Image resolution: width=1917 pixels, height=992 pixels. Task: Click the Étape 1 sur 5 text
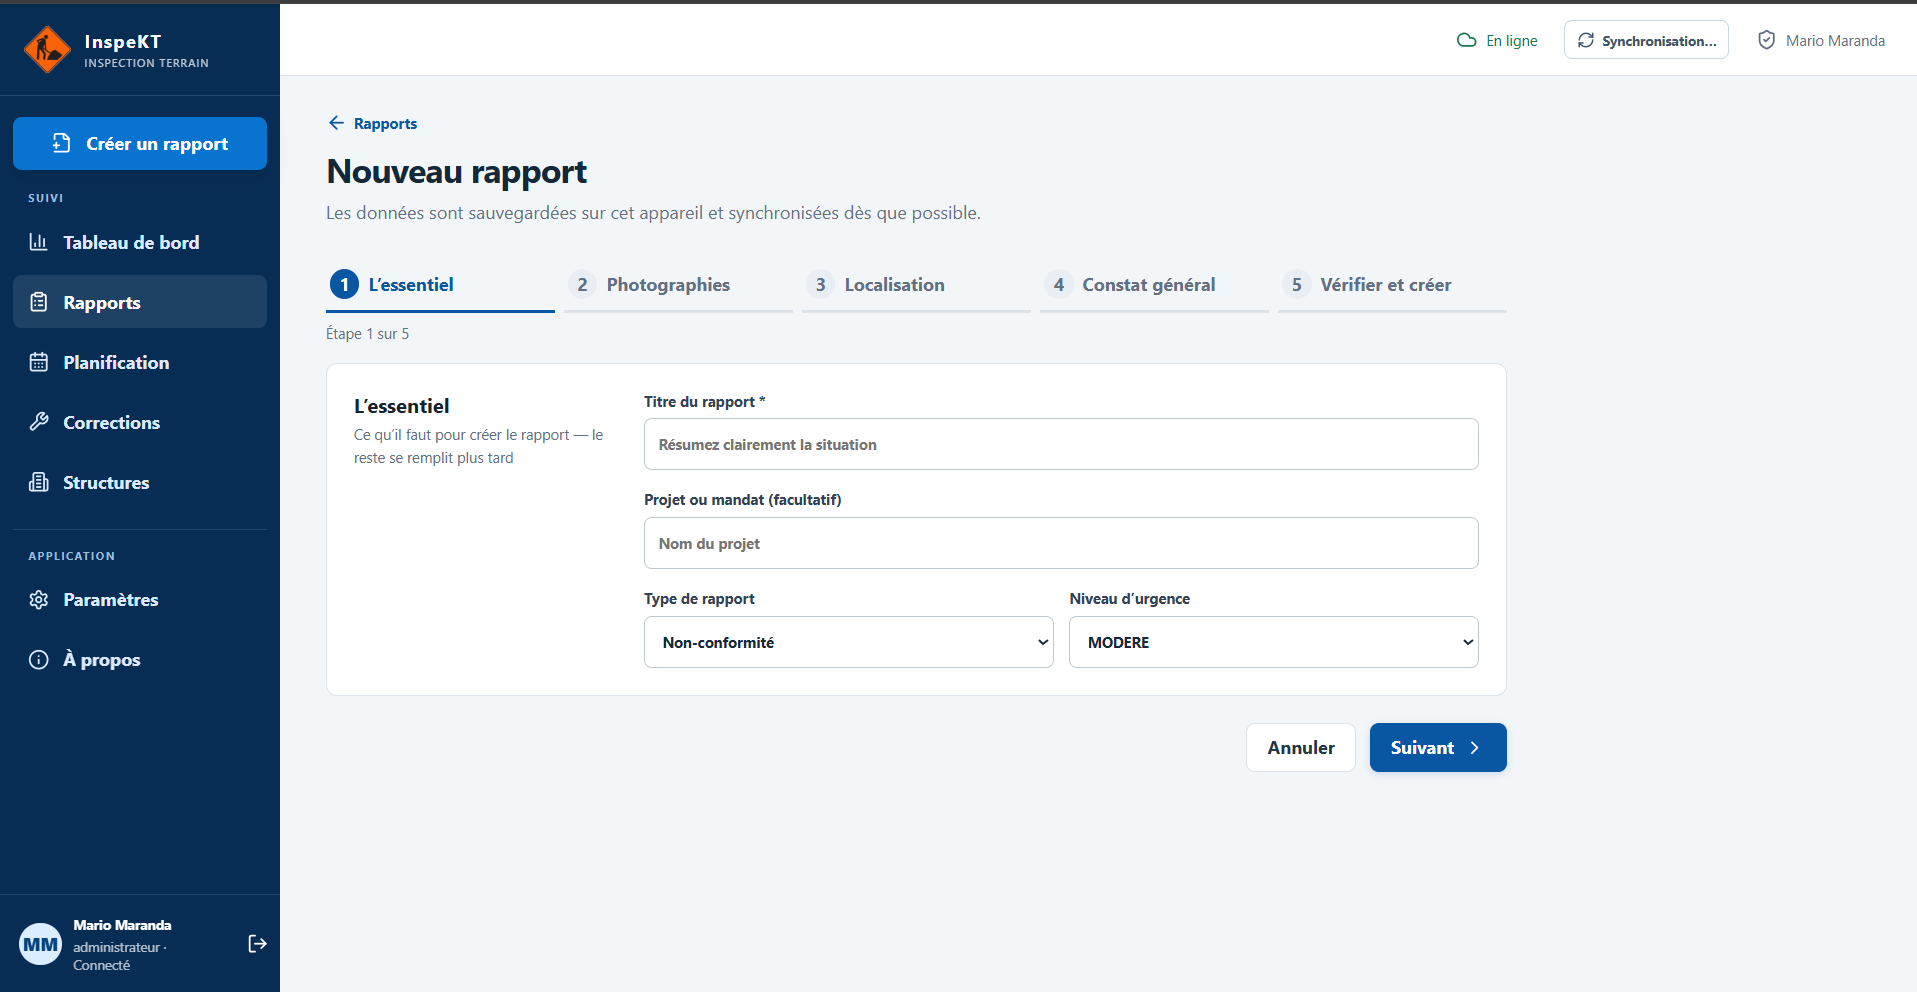click(368, 334)
